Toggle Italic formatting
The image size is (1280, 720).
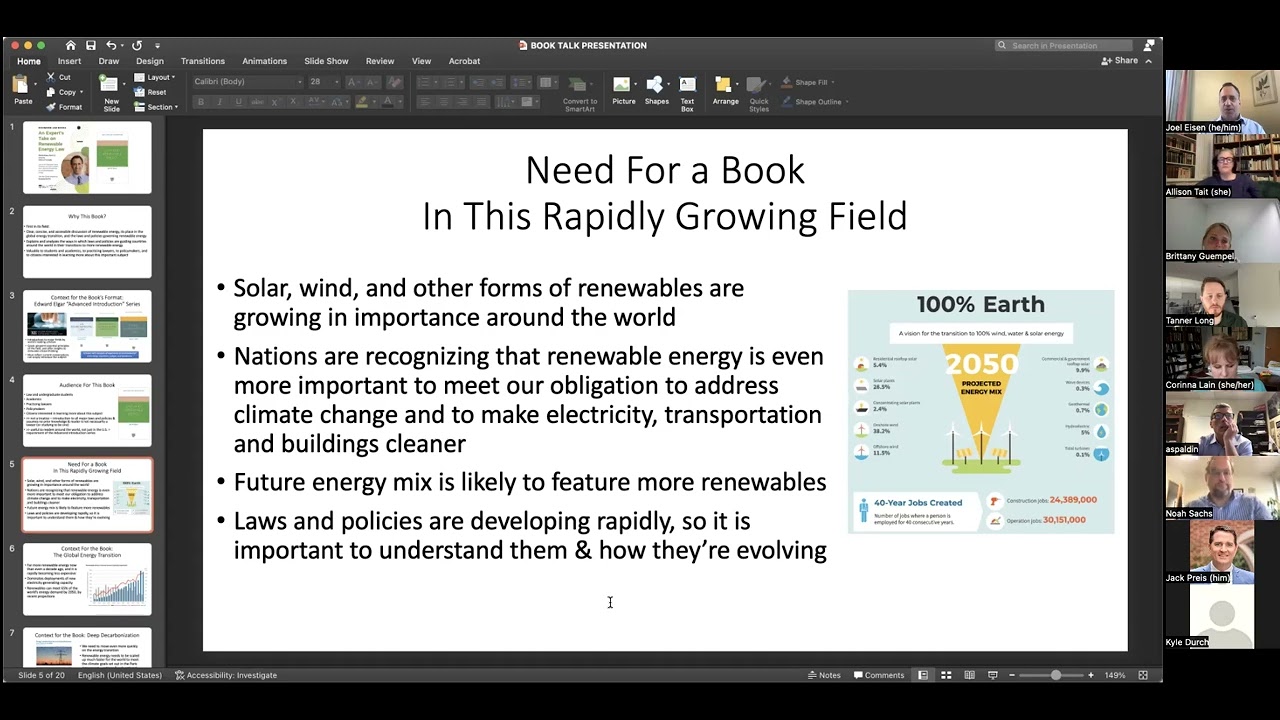coord(219,102)
